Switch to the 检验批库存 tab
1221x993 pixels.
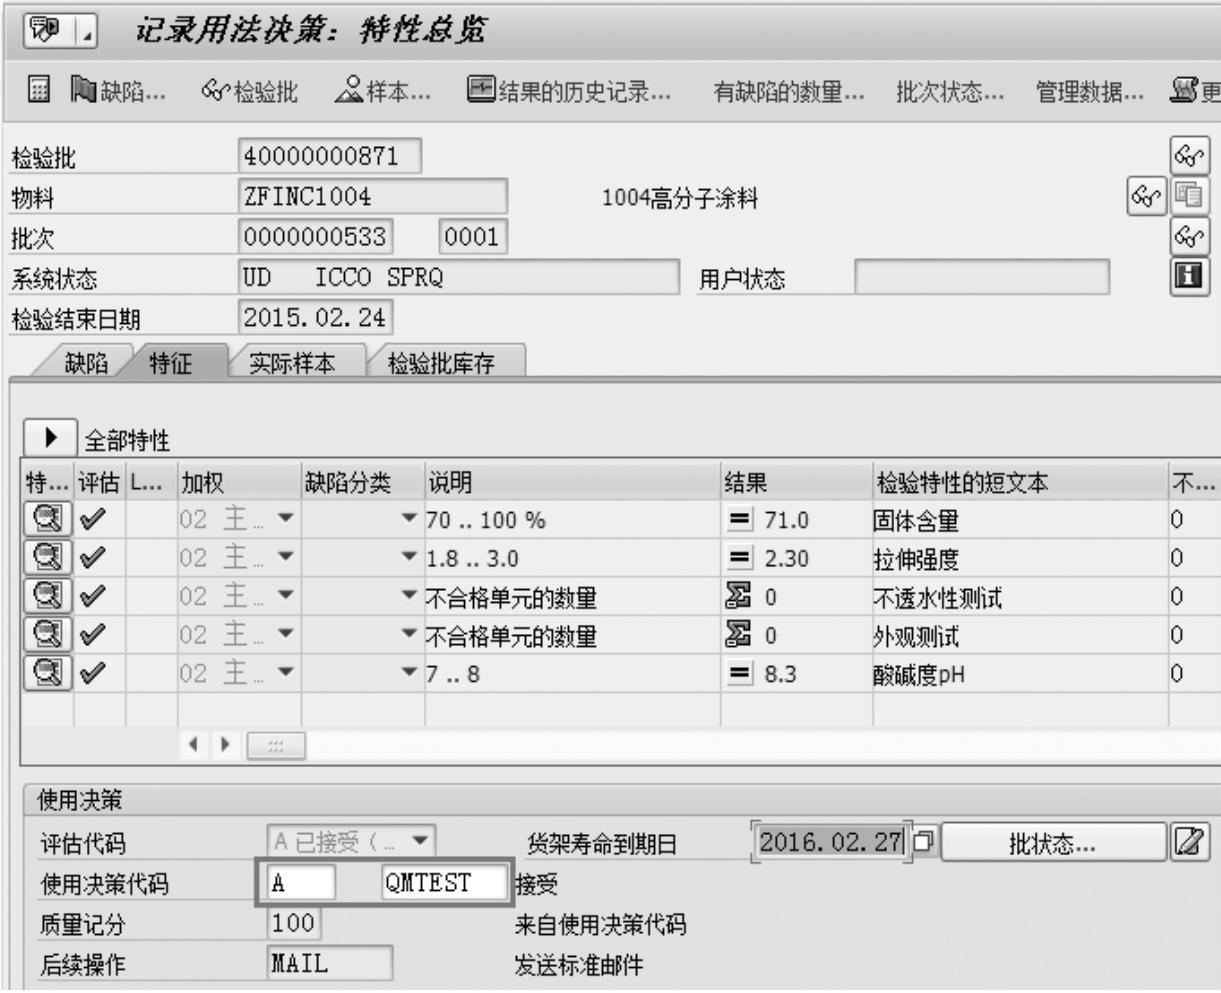click(x=440, y=364)
